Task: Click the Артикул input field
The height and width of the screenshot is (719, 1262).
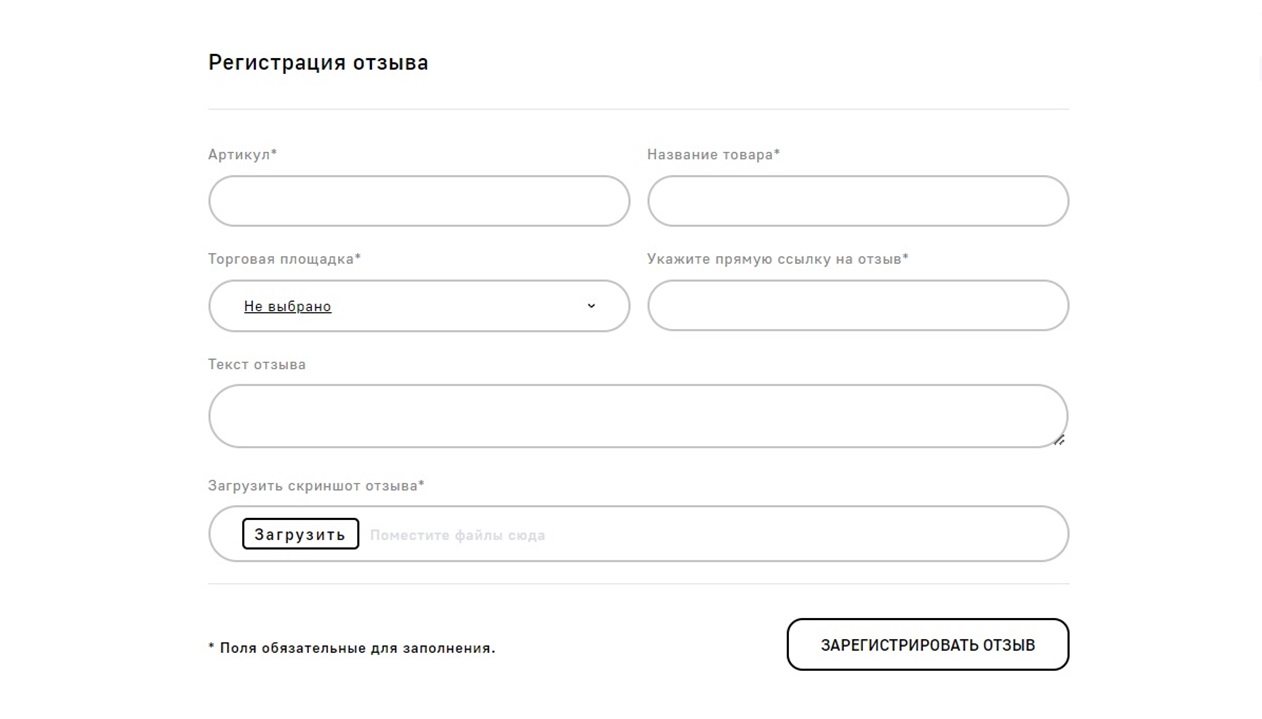Action: coord(418,201)
